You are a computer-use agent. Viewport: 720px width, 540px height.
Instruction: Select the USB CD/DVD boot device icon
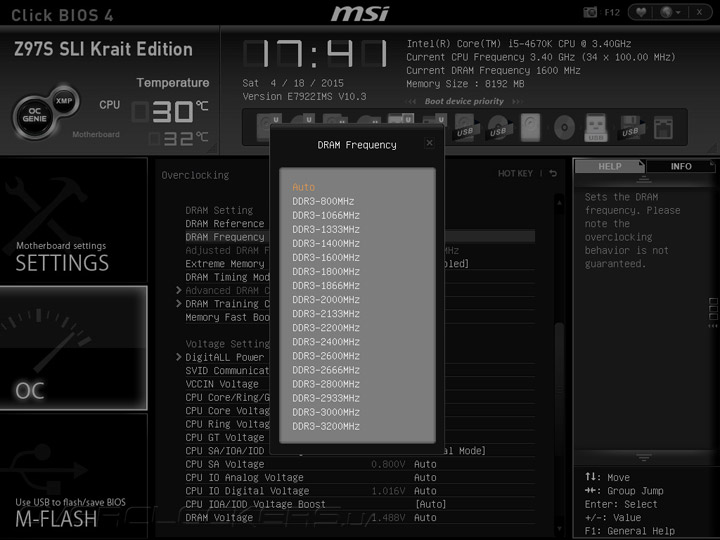point(498,128)
